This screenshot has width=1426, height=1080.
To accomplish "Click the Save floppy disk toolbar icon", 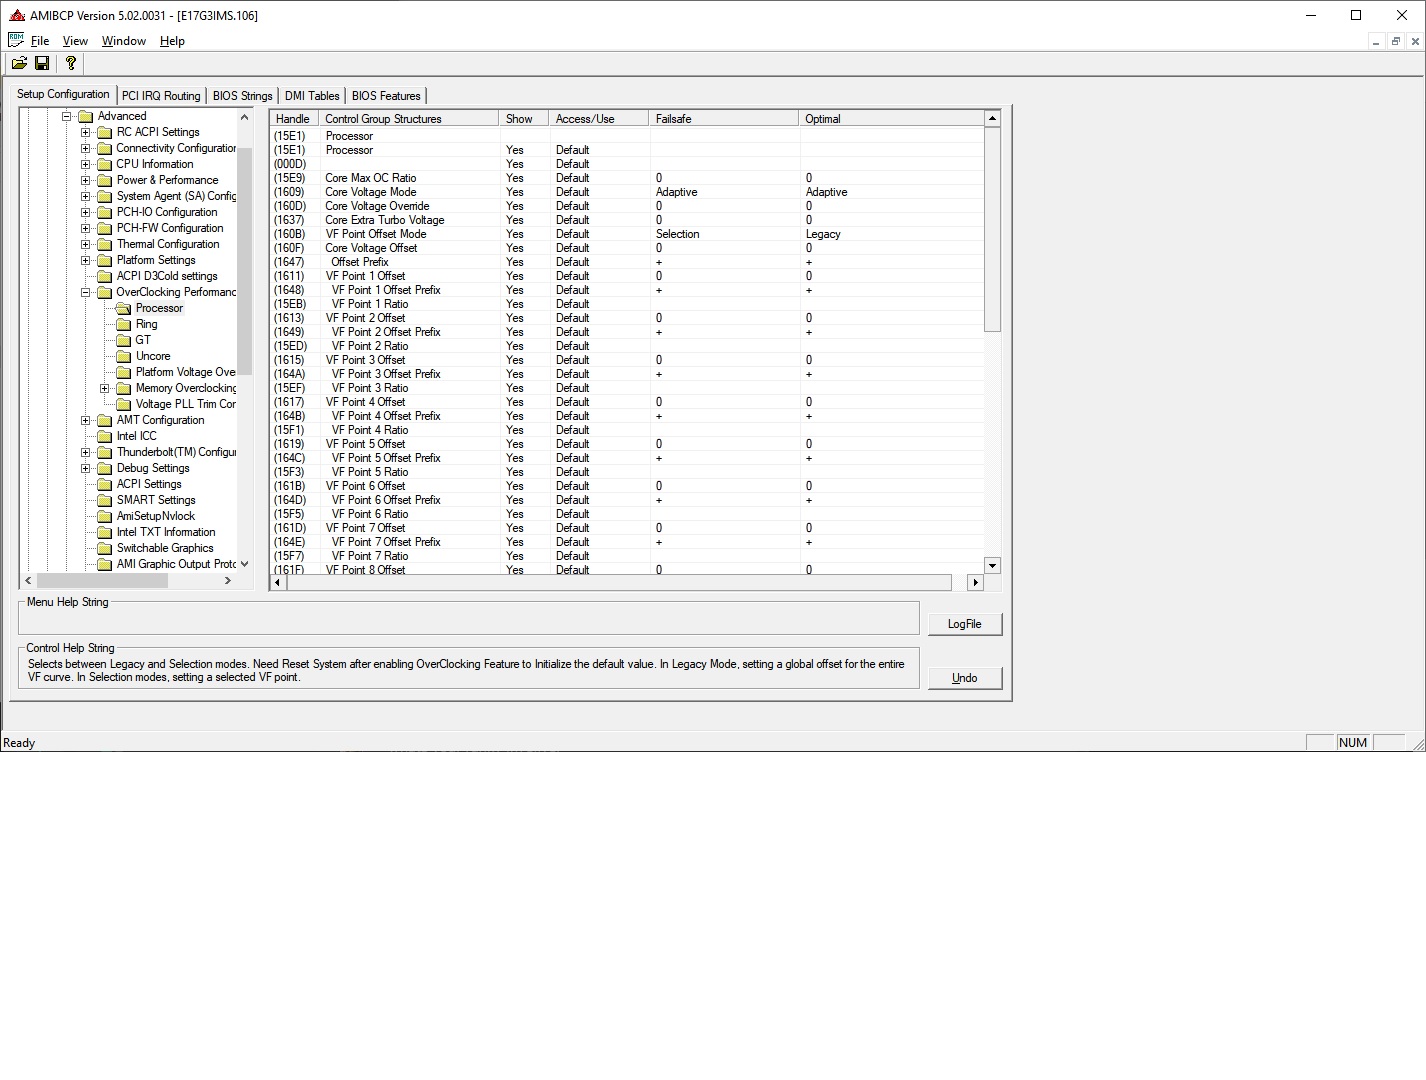I will point(42,63).
